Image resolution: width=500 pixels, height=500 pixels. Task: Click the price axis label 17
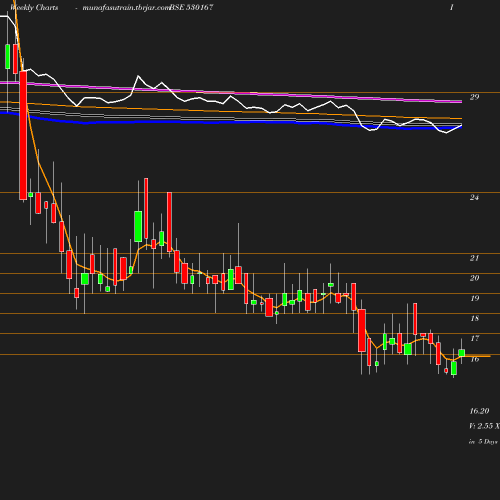click(474, 338)
